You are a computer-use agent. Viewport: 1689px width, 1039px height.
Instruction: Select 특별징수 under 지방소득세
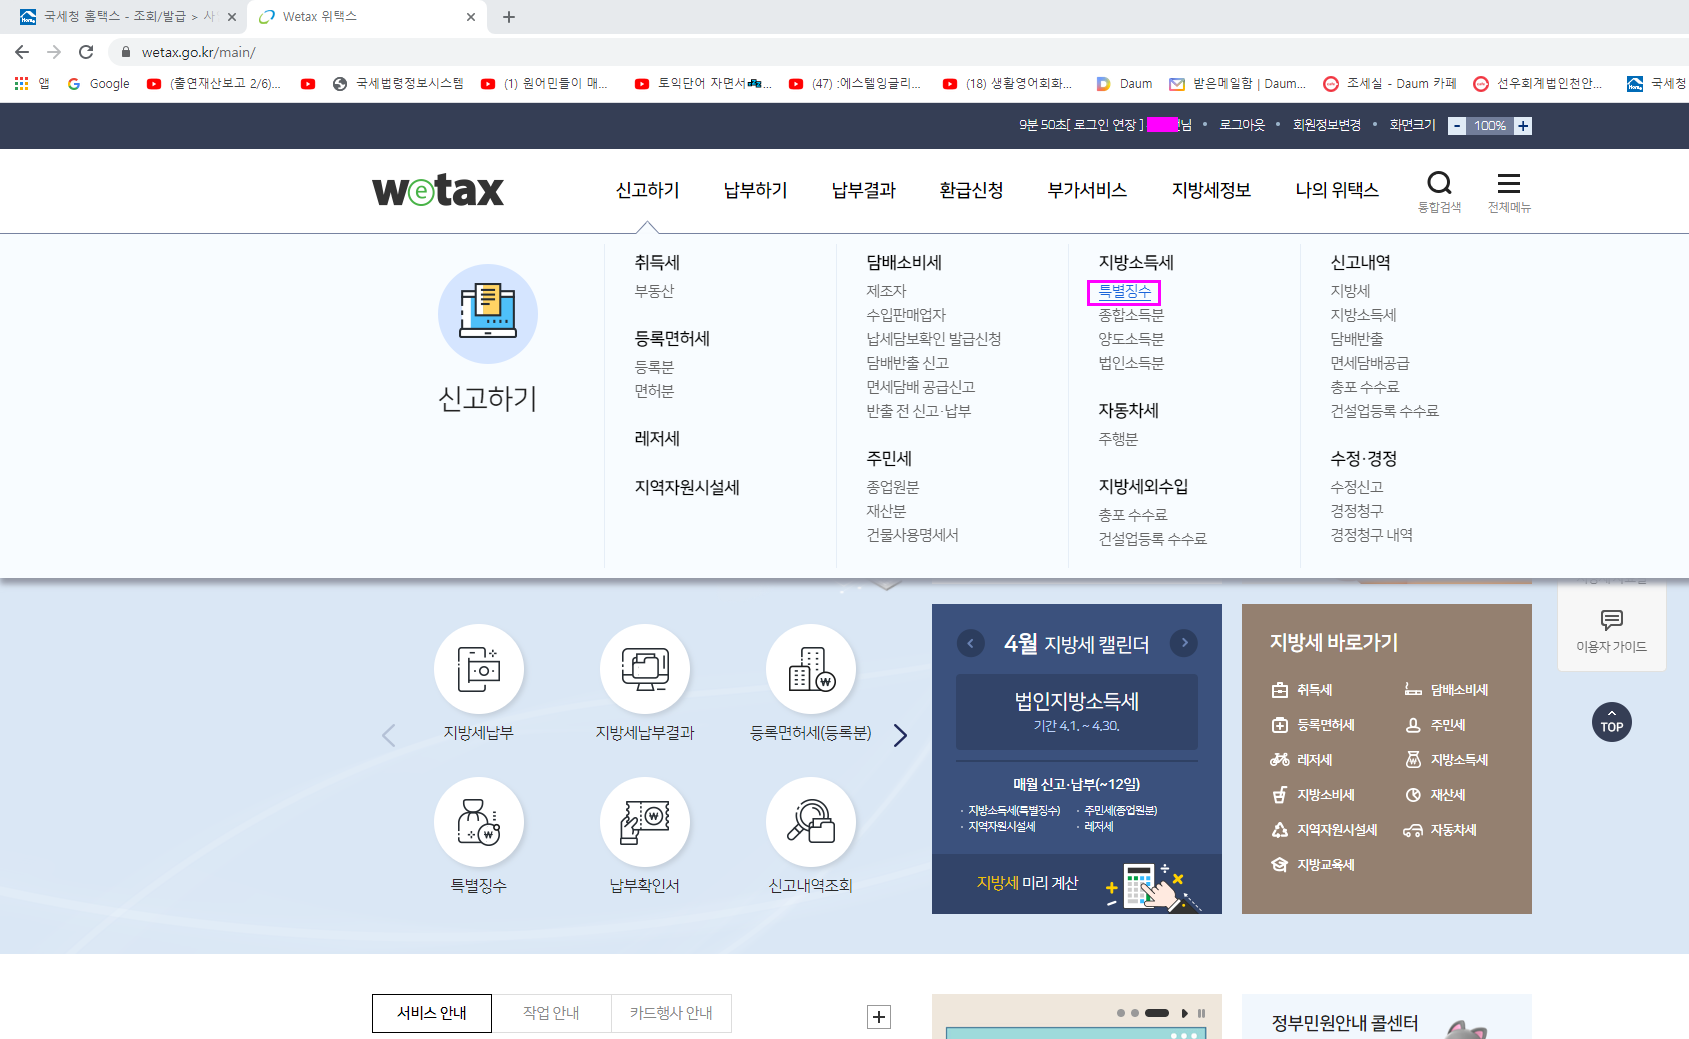1124,291
